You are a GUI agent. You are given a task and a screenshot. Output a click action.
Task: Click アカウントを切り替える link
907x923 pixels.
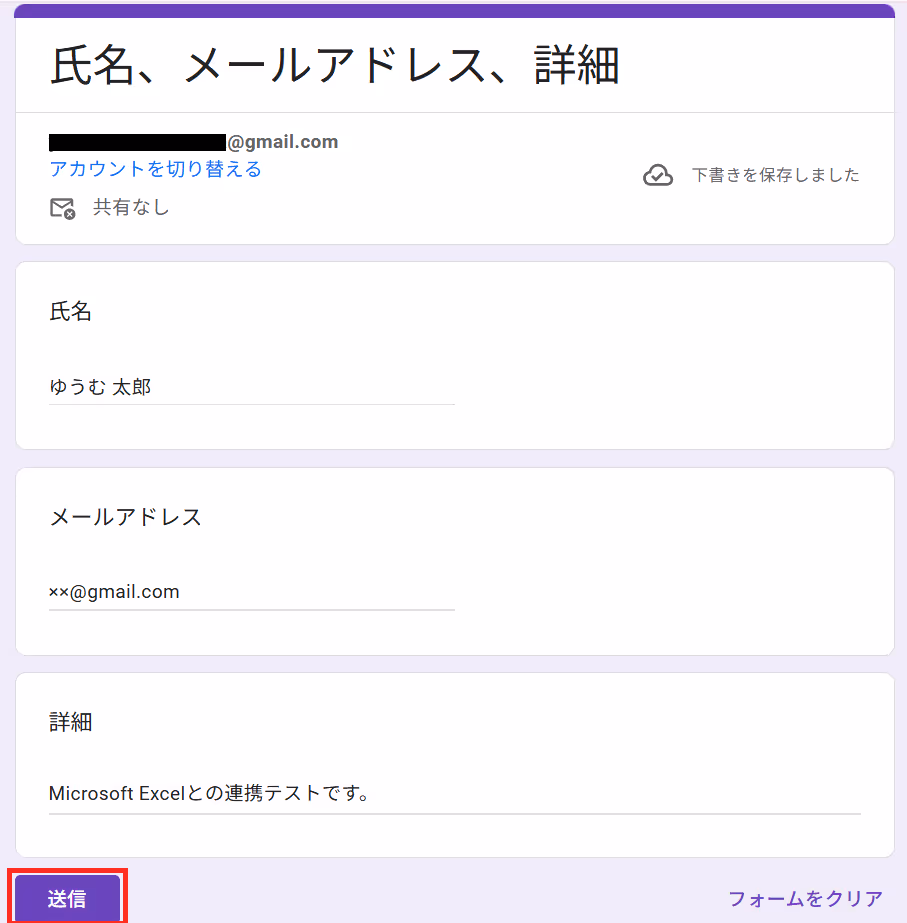[x=155, y=169]
